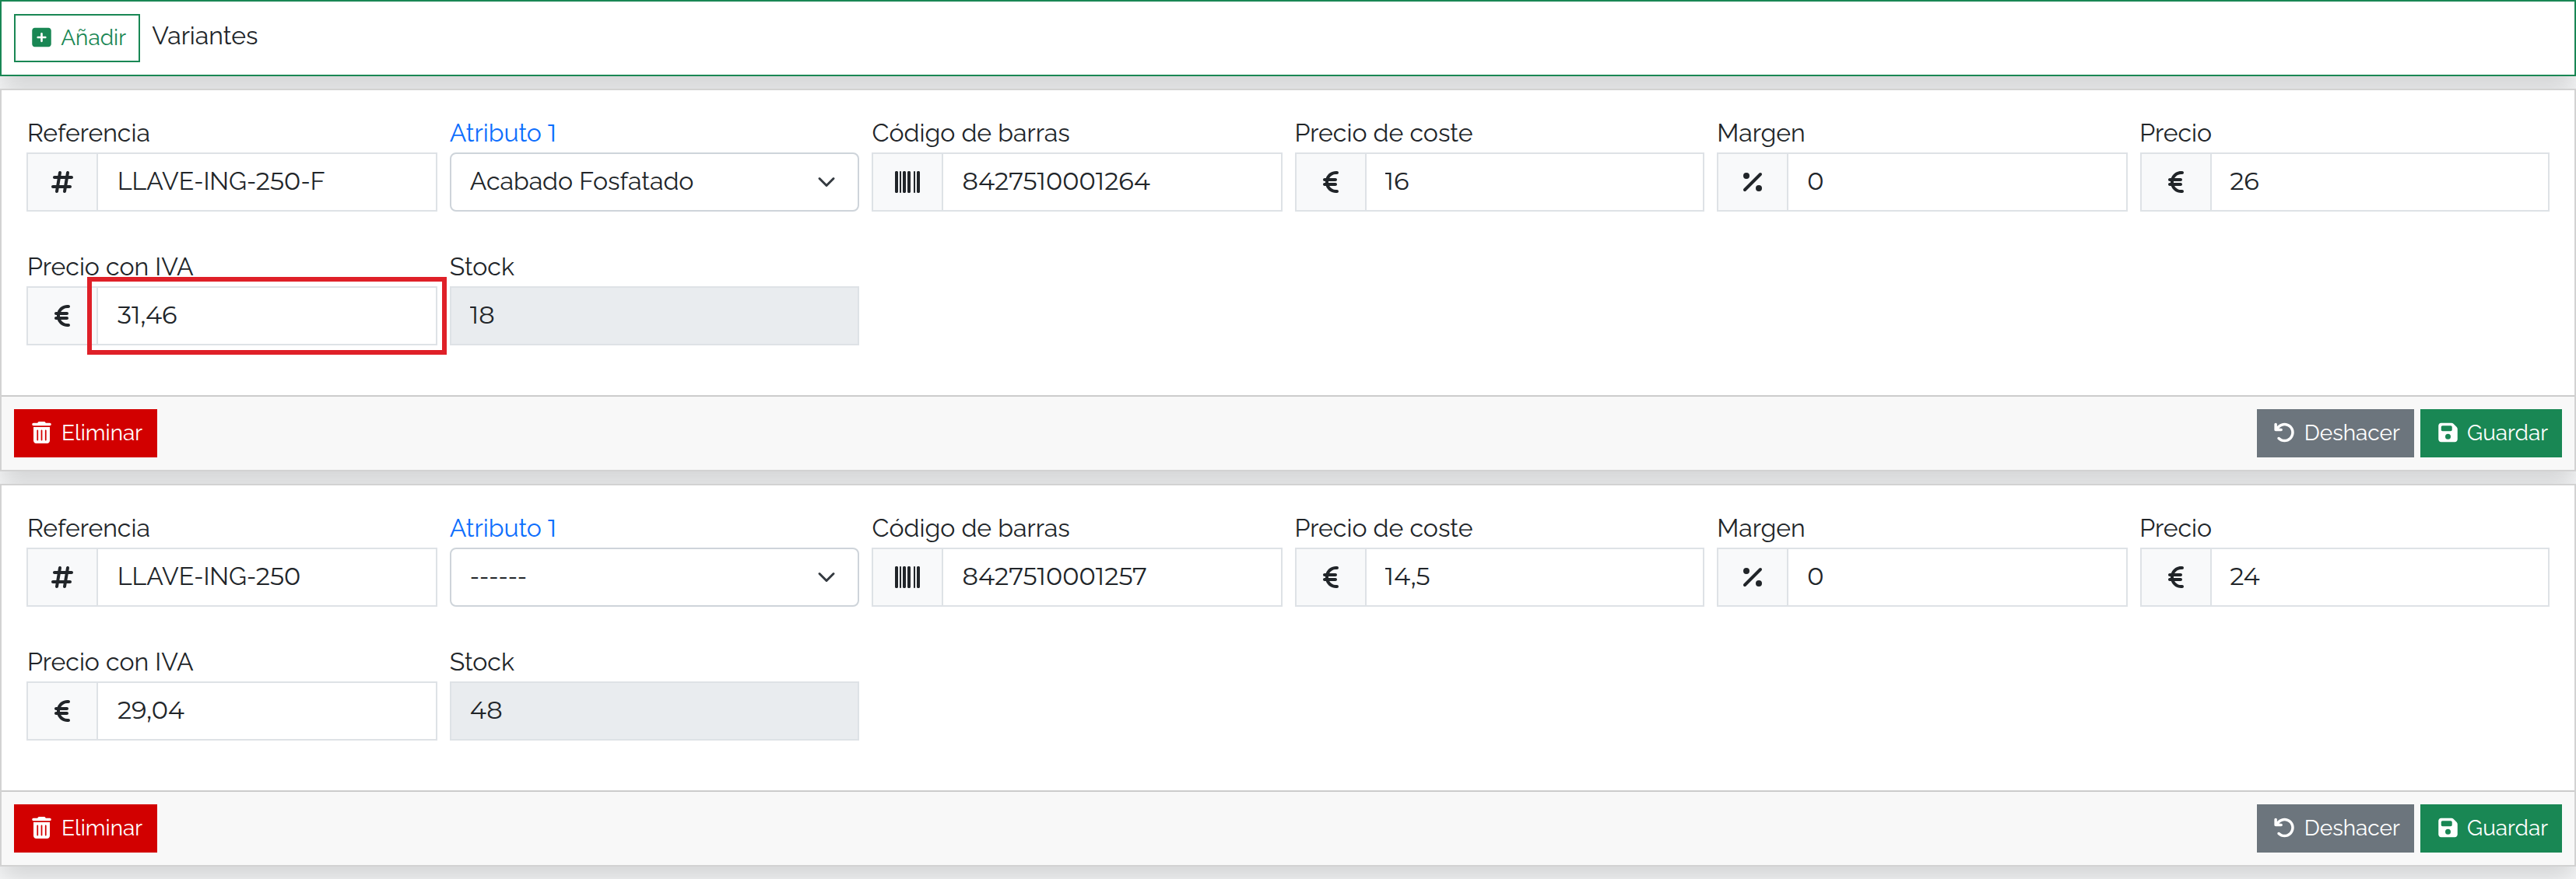This screenshot has height=879, width=2576.
Task: Click the euro icon beside cost 16
Action: [x=1330, y=182]
